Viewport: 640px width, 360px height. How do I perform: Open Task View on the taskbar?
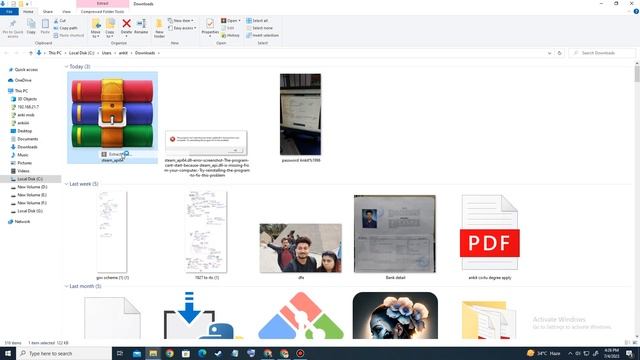click(120, 353)
